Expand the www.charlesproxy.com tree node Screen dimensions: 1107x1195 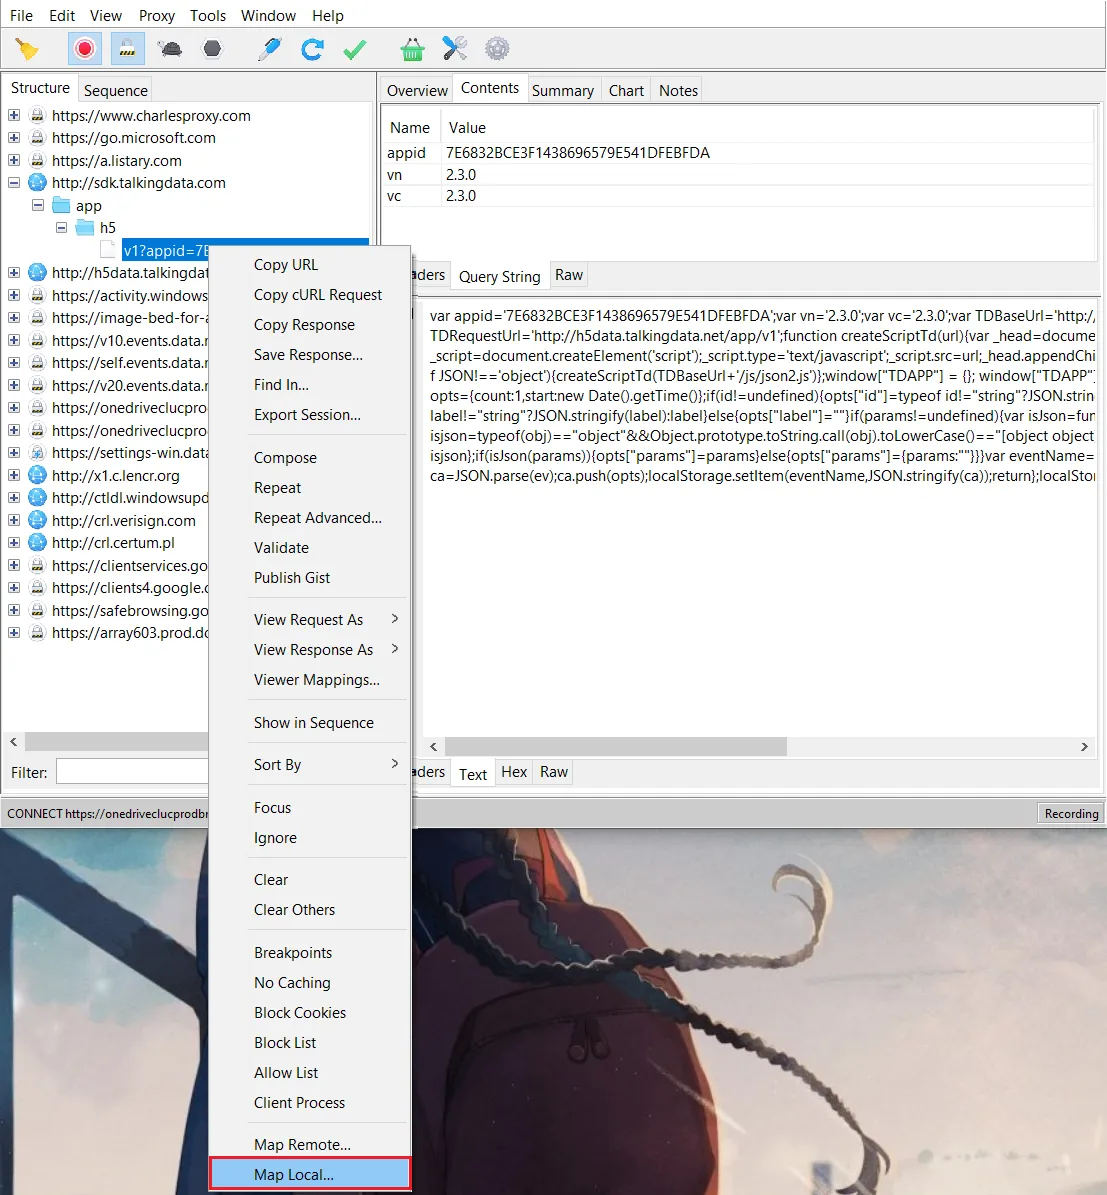14,115
